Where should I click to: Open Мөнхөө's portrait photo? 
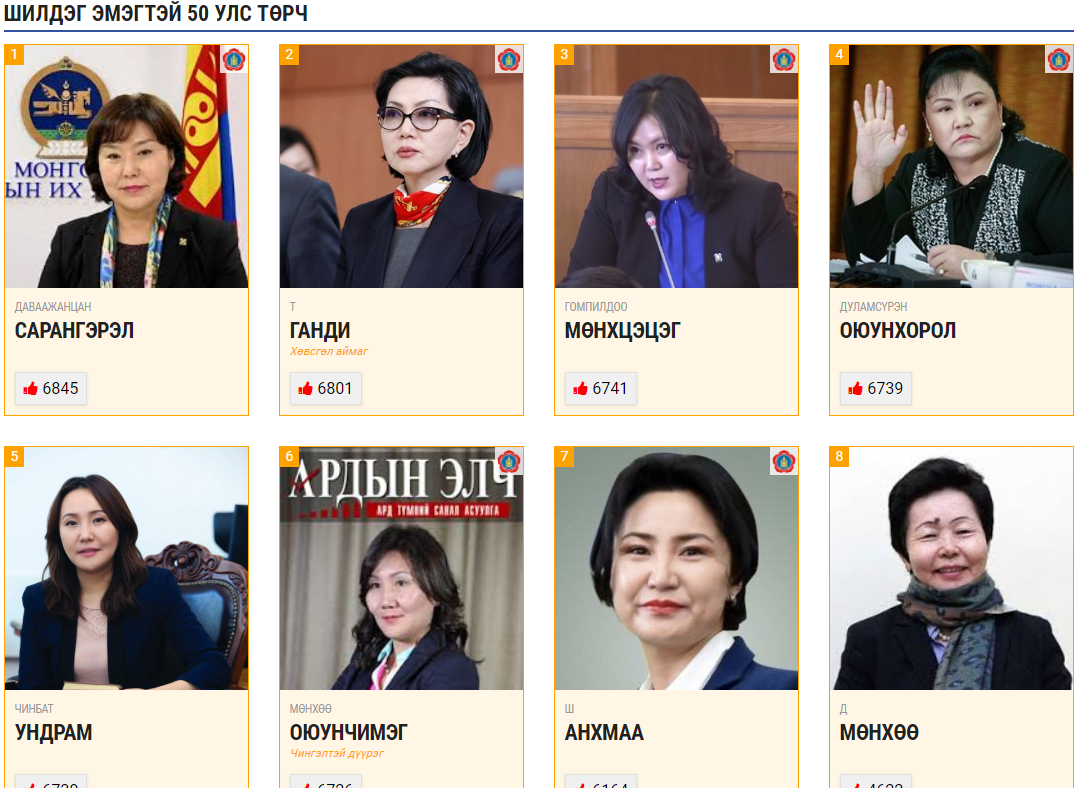(951, 569)
